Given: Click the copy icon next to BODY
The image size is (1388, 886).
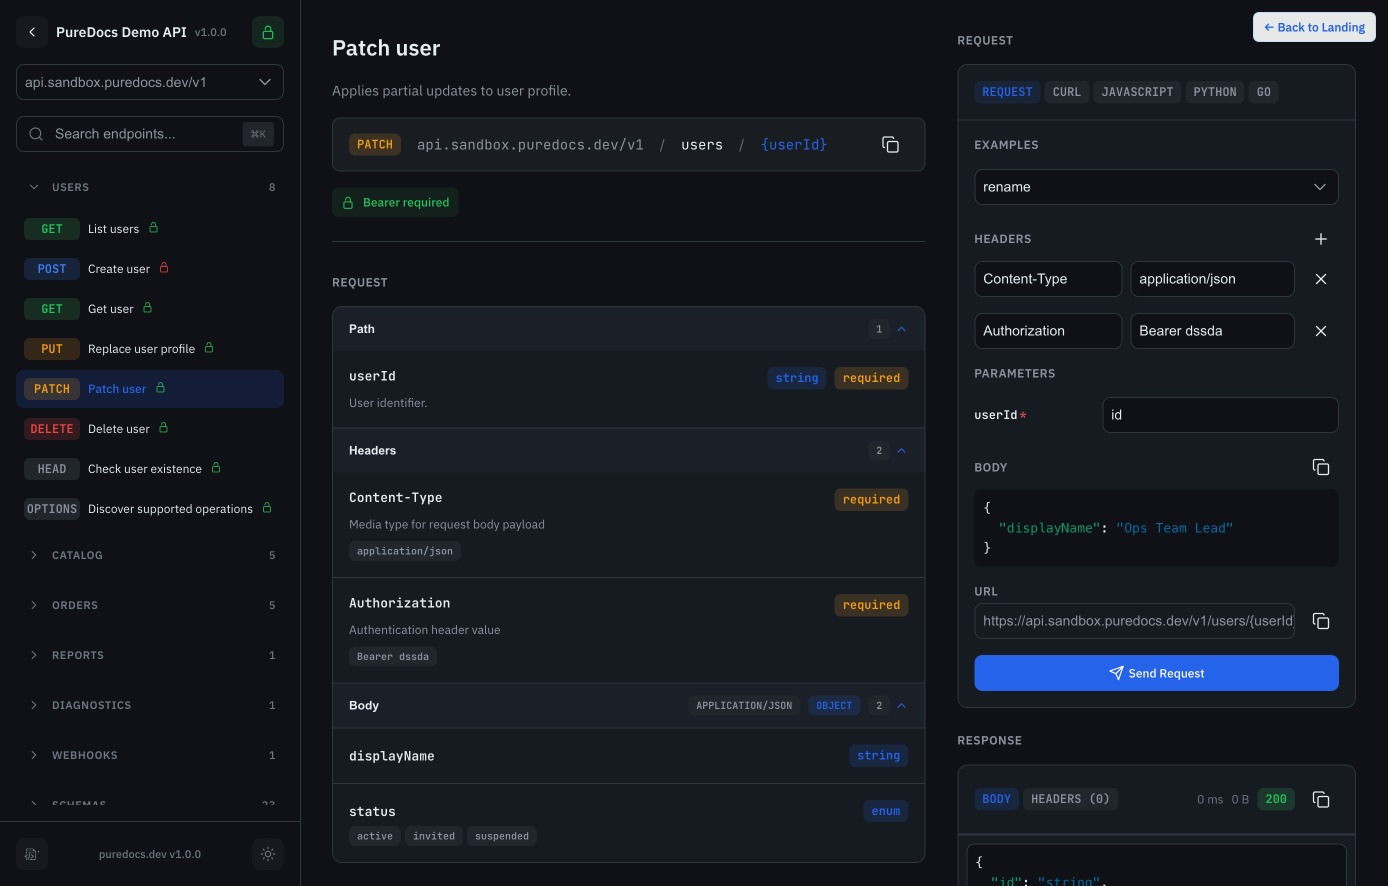Looking at the screenshot, I should click(x=1321, y=467).
